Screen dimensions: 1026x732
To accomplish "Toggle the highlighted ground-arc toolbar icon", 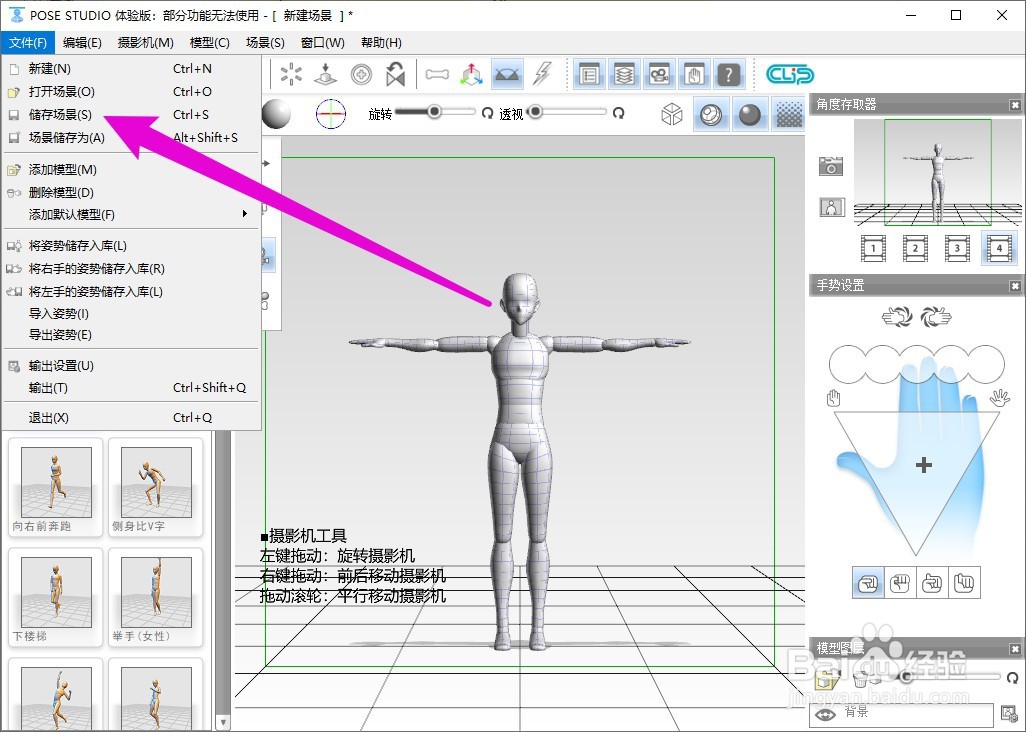I will tap(507, 75).
